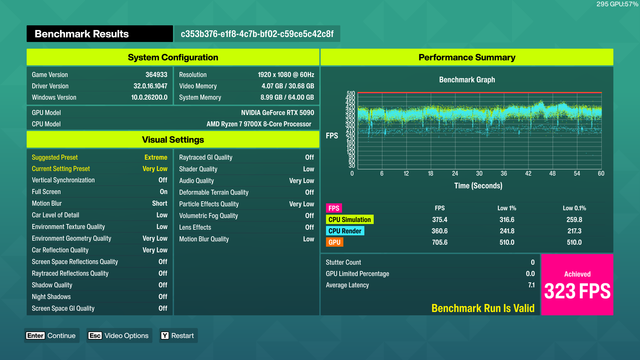Click the Shader Quality row

click(247, 169)
